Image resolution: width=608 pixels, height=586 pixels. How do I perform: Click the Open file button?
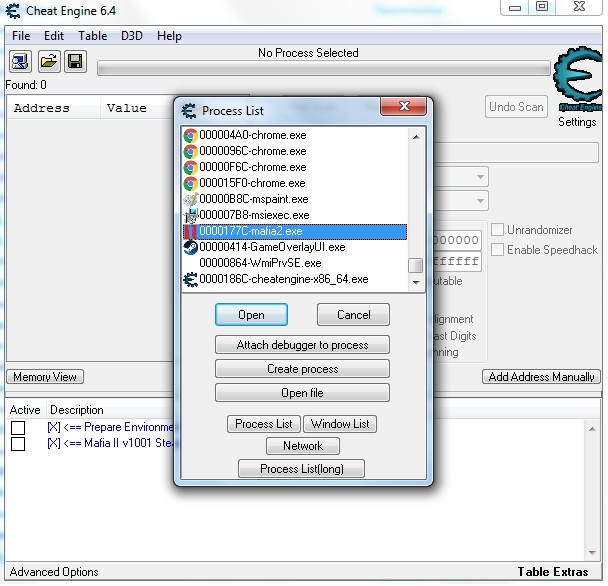pos(302,393)
